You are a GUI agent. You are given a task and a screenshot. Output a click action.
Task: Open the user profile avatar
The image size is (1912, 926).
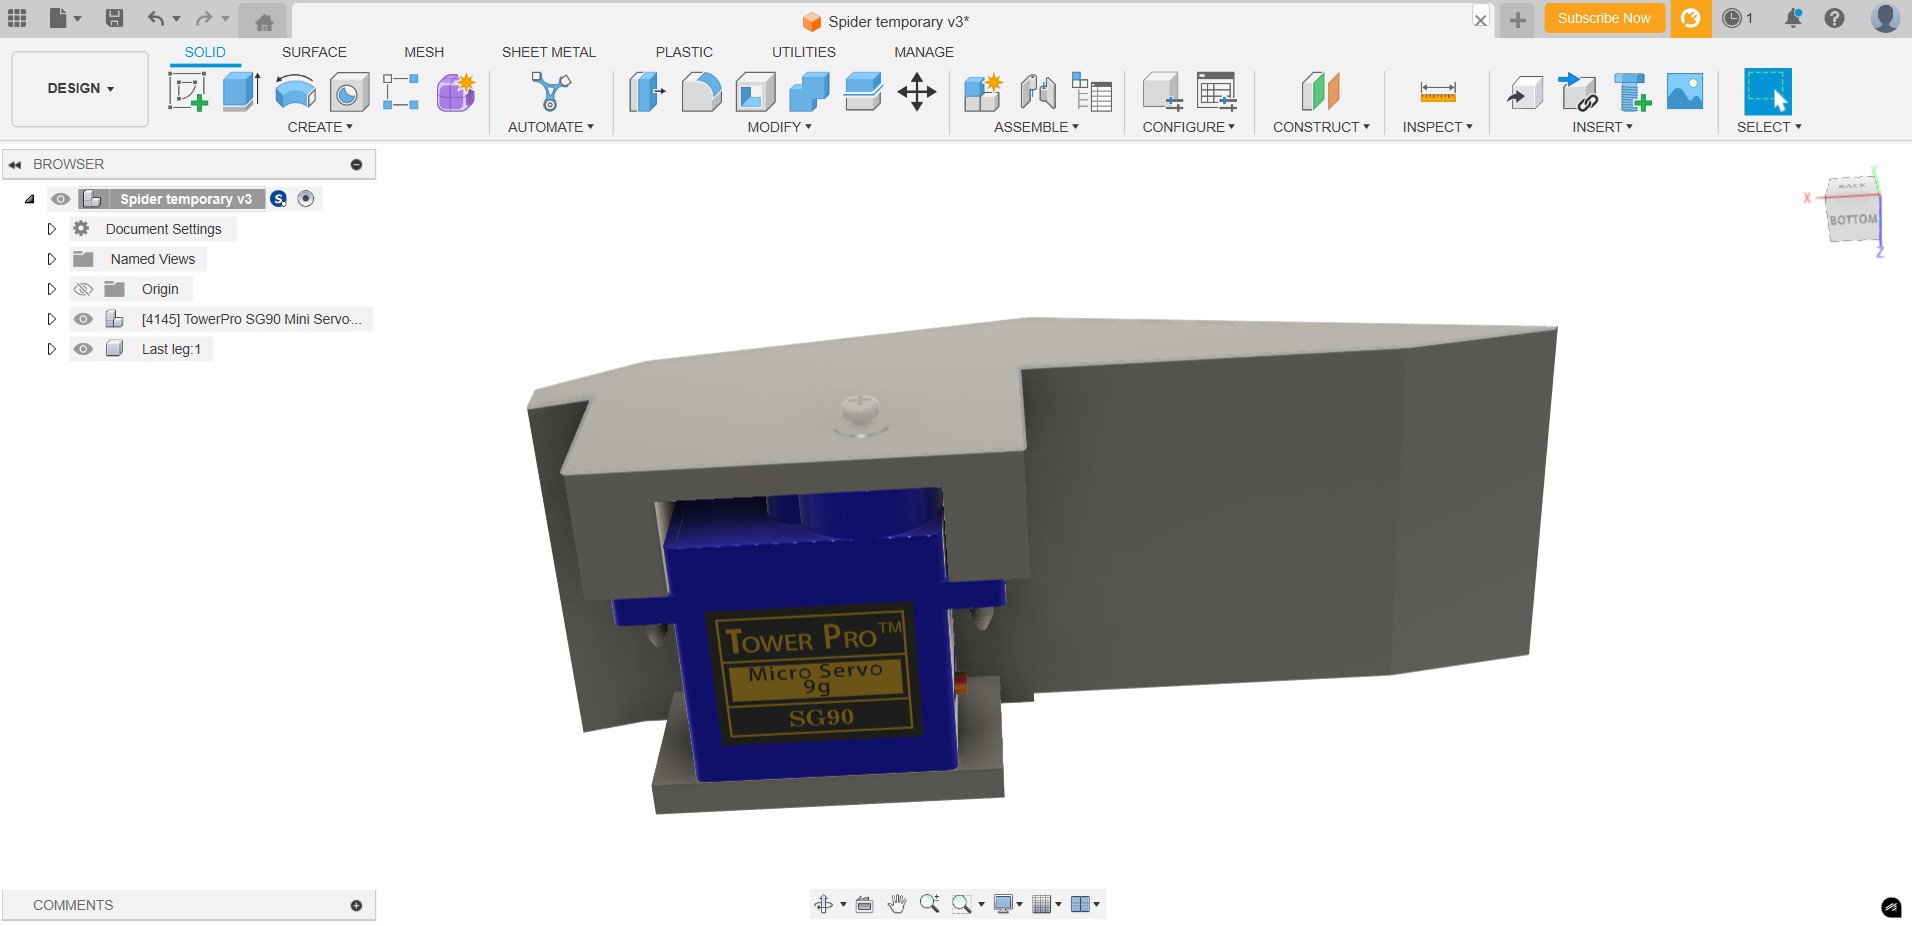(1885, 18)
